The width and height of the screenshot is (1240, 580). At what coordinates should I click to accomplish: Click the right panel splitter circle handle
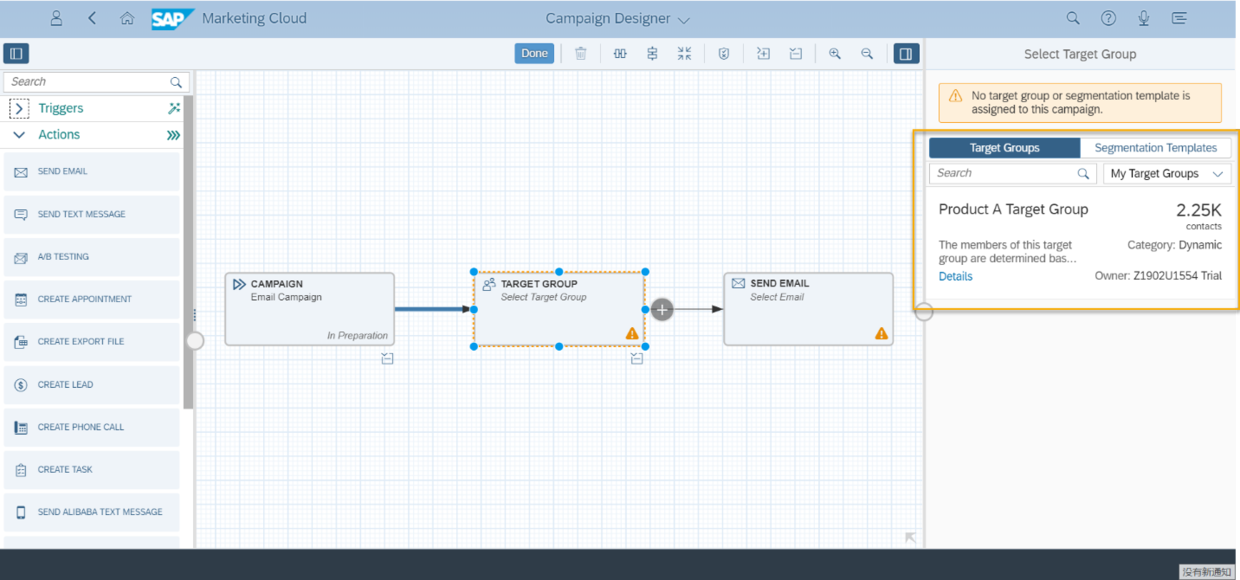coord(924,312)
